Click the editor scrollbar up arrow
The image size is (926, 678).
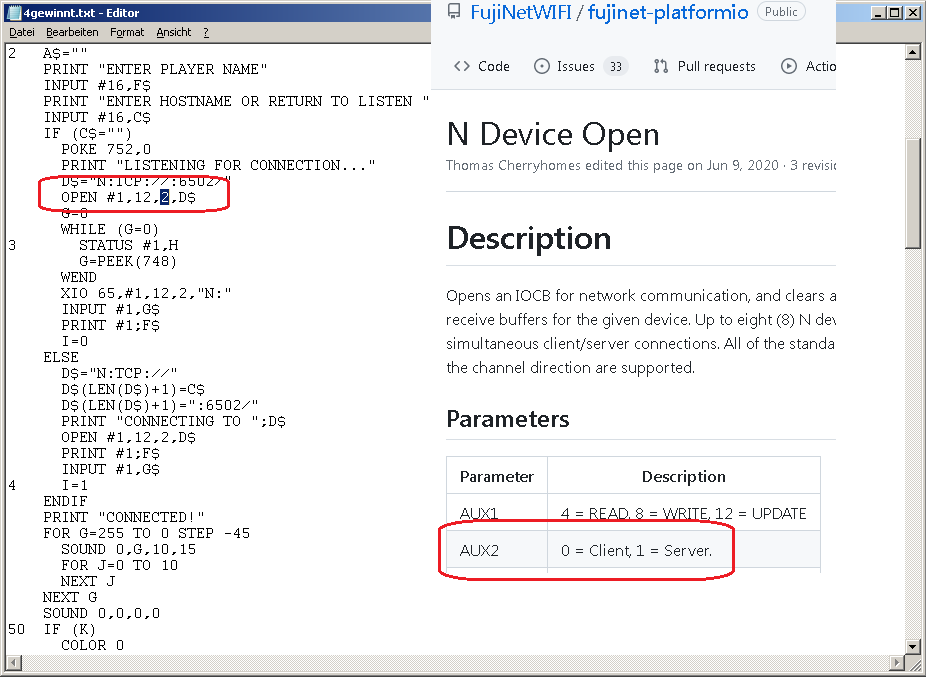(x=913, y=52)
